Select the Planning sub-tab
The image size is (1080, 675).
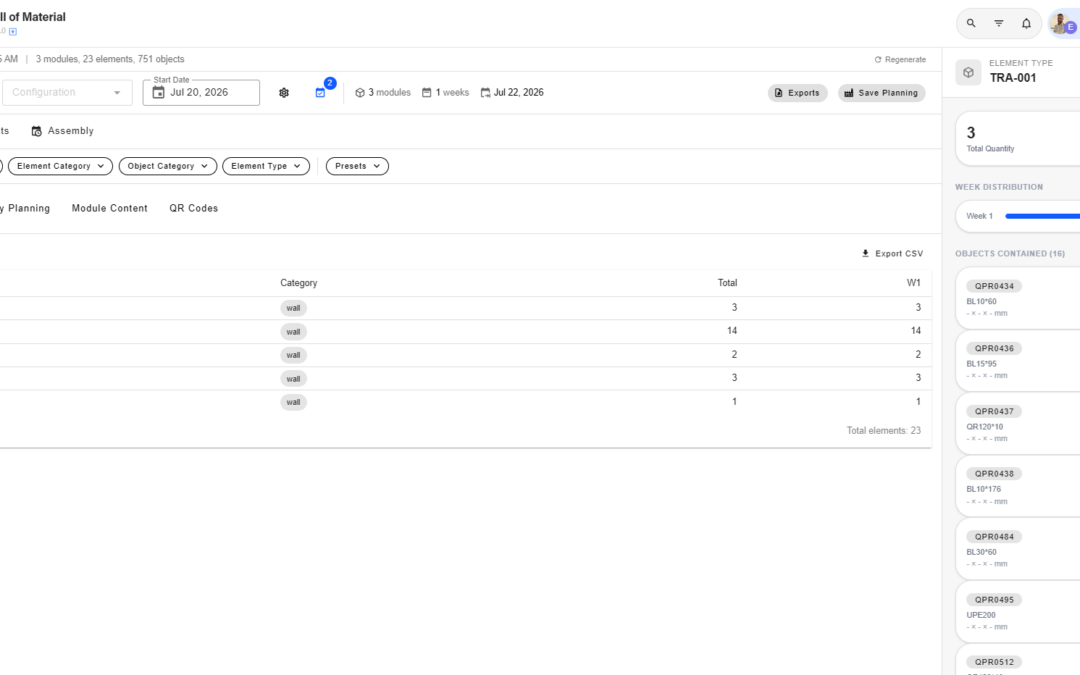[x=25, y=208]
